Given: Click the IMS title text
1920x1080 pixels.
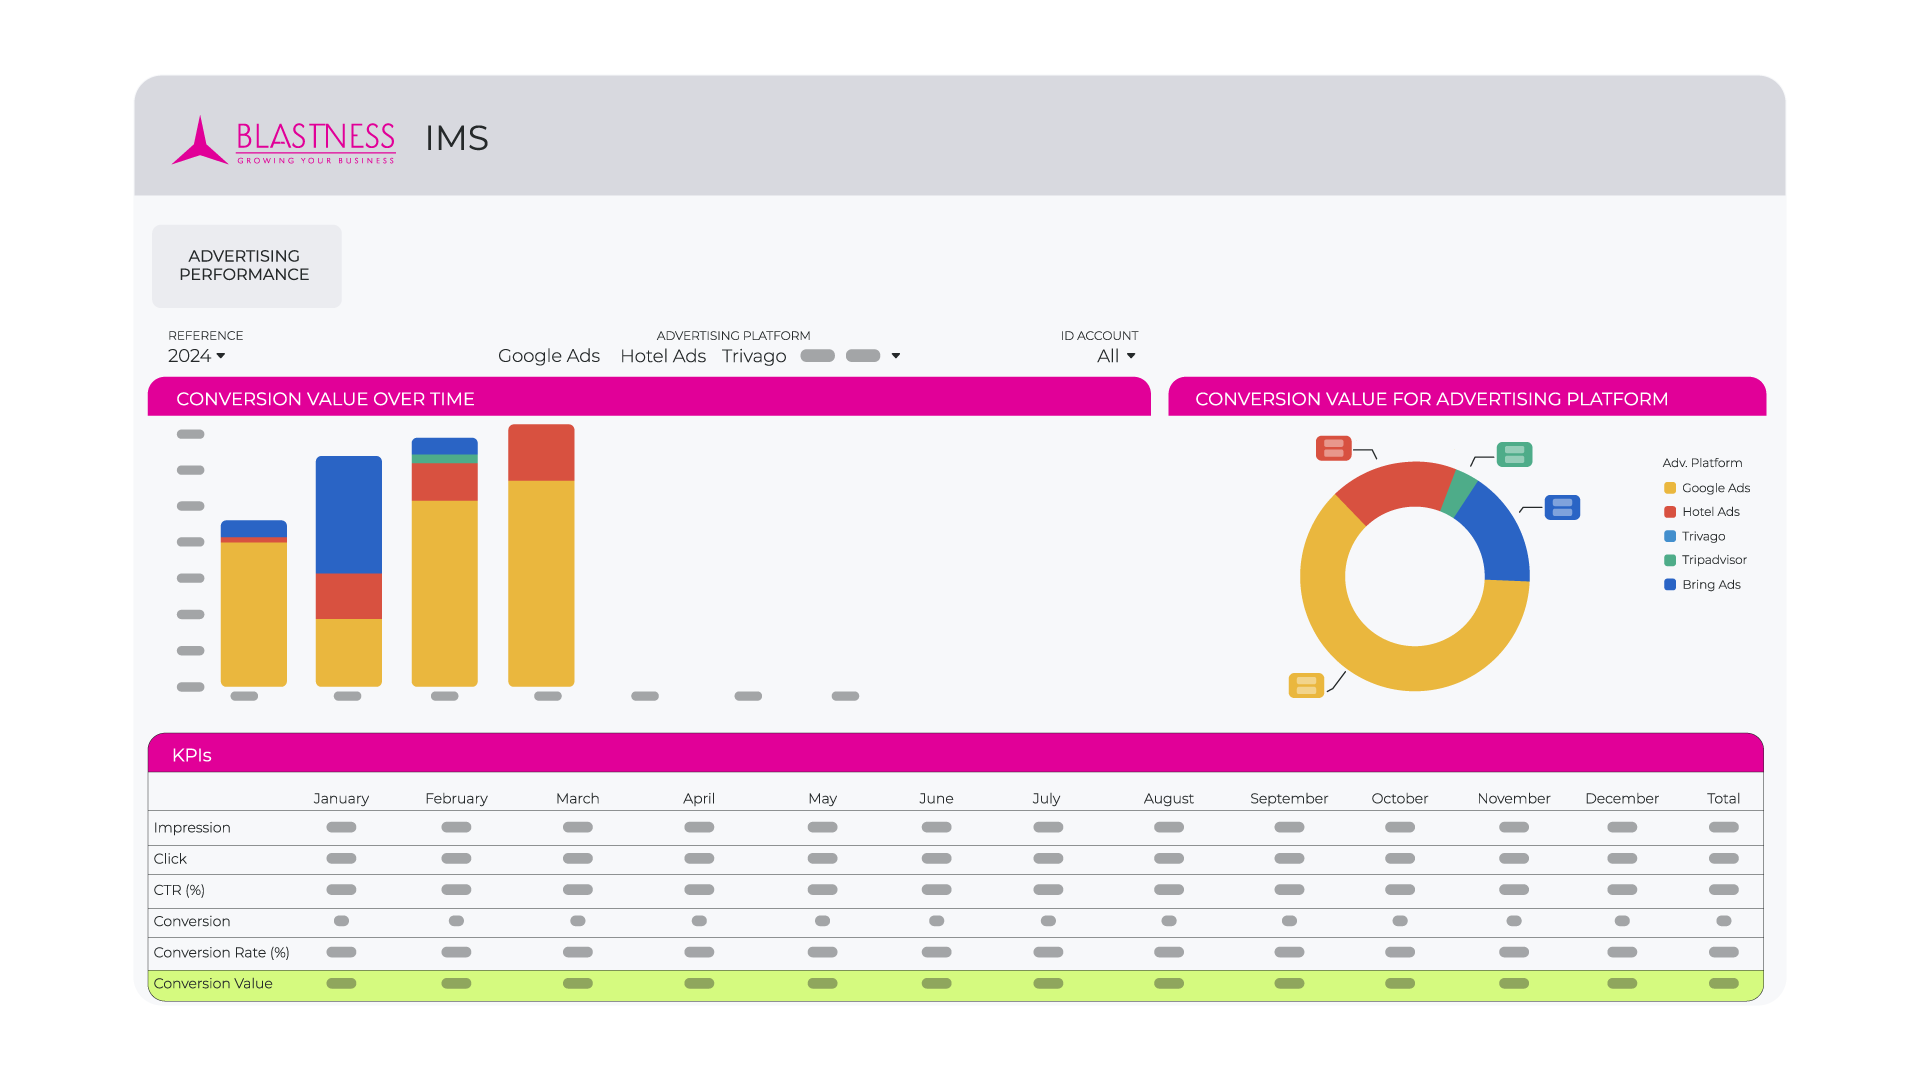Looking at the screenshot, I should (456, 138).
